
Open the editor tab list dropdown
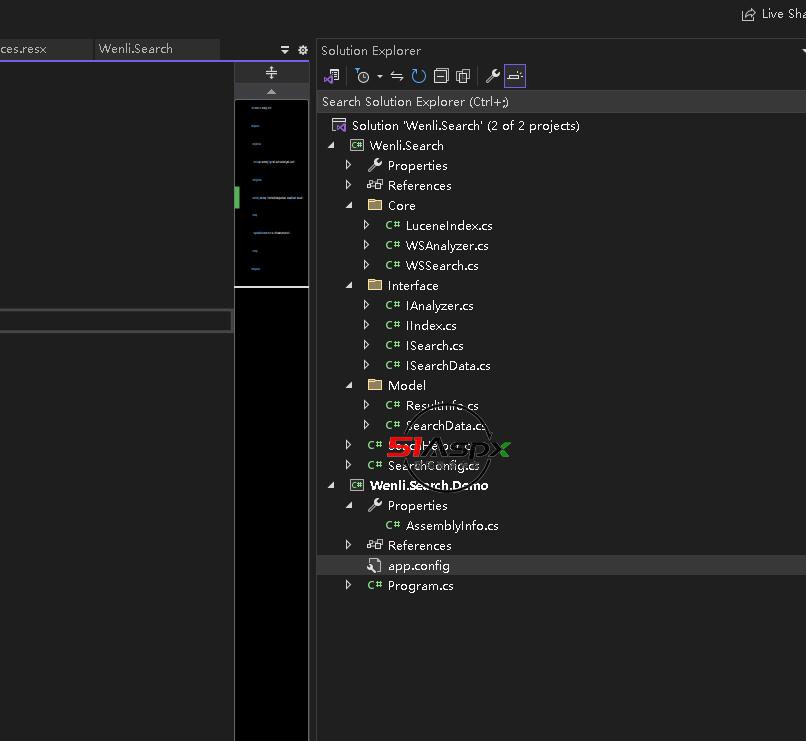coord(285,50)
